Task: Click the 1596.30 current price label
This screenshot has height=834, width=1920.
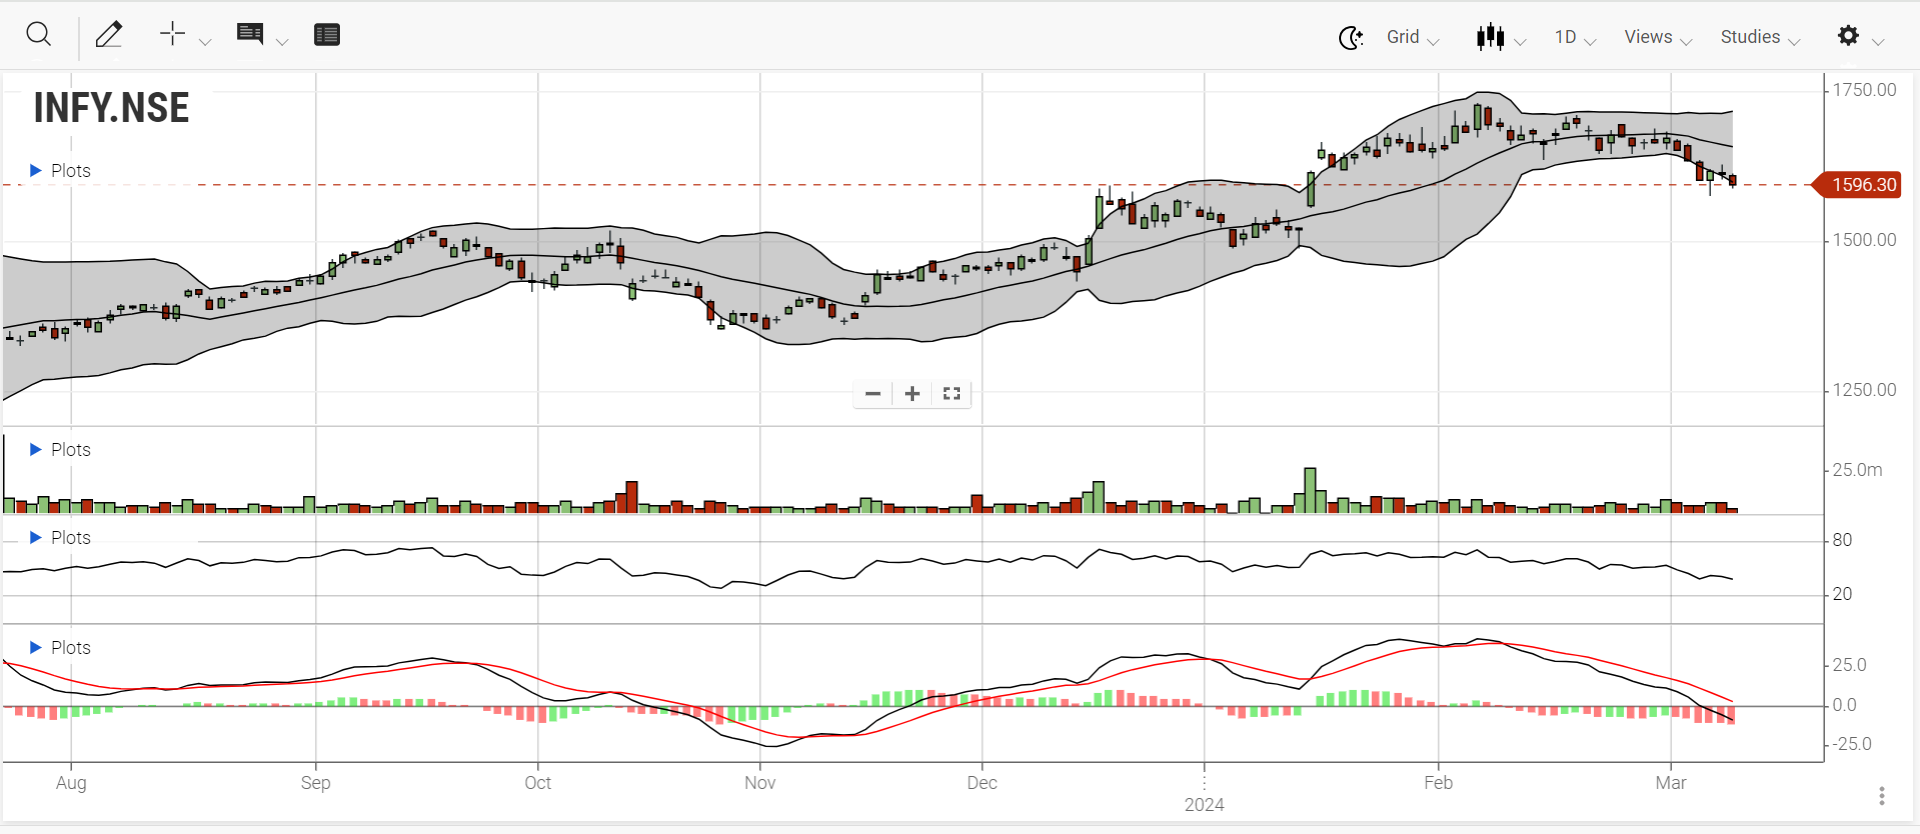Action: pyautogui.click(x=1857, y=185)
